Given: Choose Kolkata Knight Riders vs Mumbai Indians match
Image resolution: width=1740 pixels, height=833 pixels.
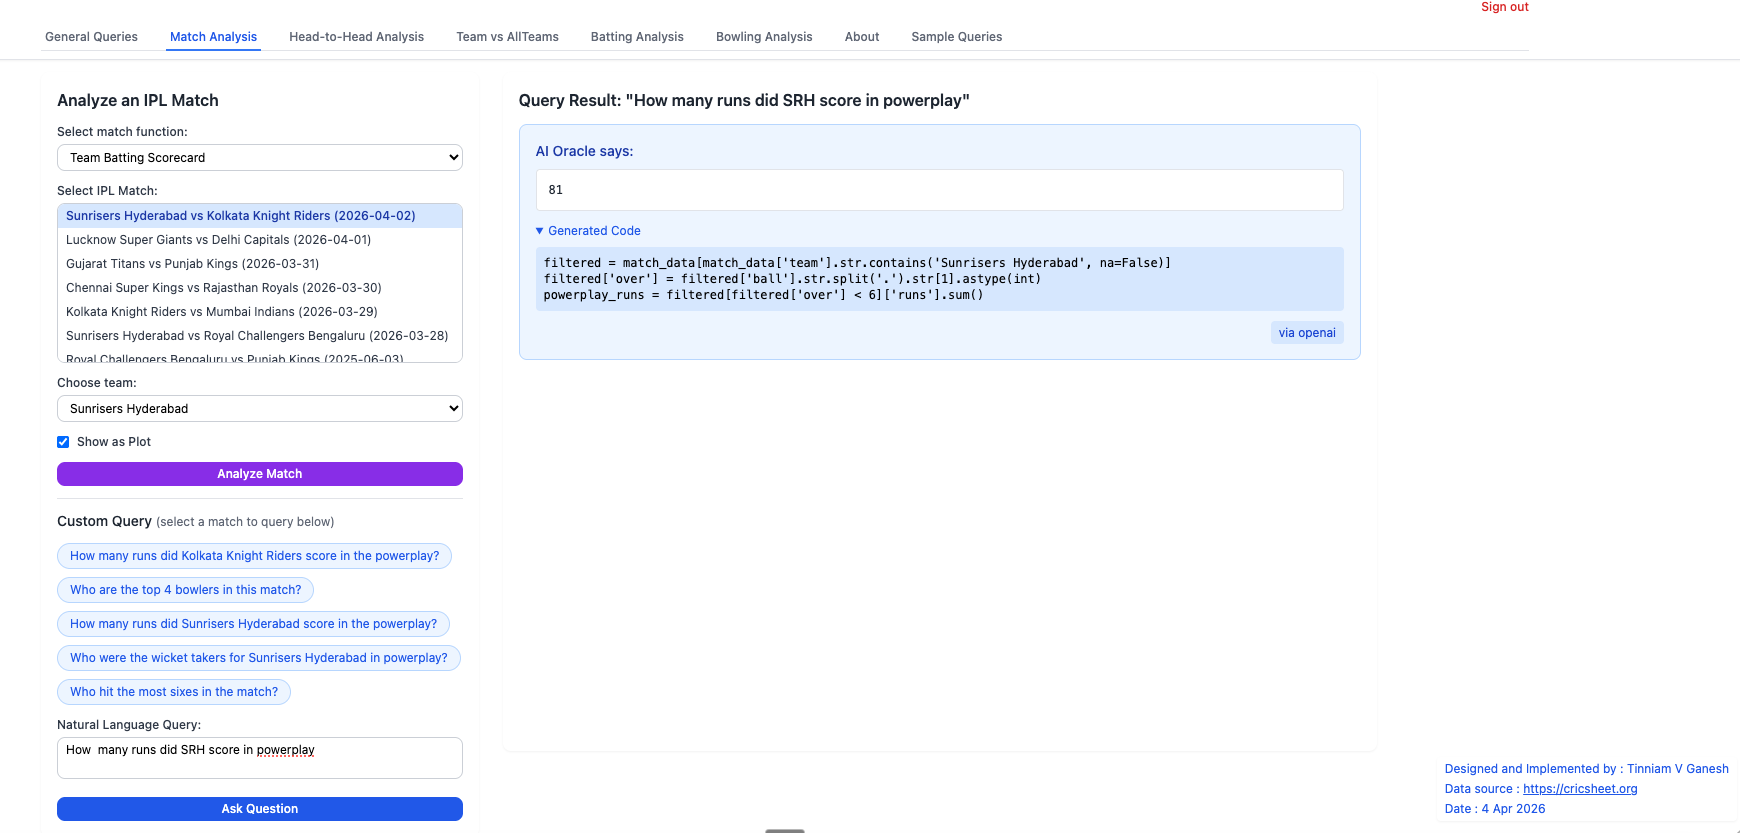Looking at the screenshot, I should (x=221, y=312).
